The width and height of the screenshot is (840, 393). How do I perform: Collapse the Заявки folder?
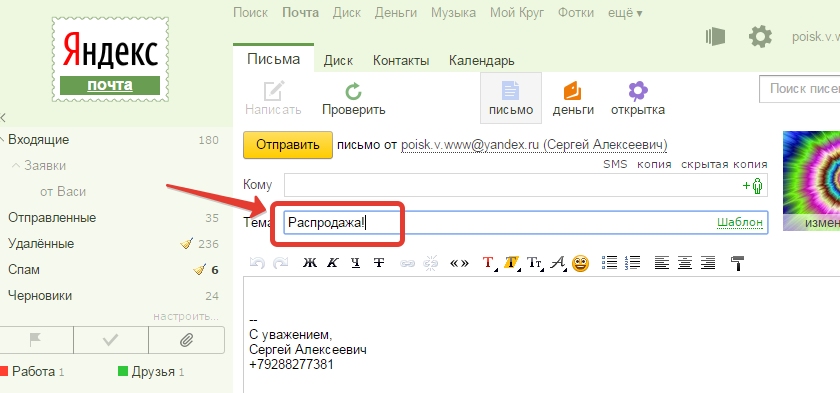(15, 166)
